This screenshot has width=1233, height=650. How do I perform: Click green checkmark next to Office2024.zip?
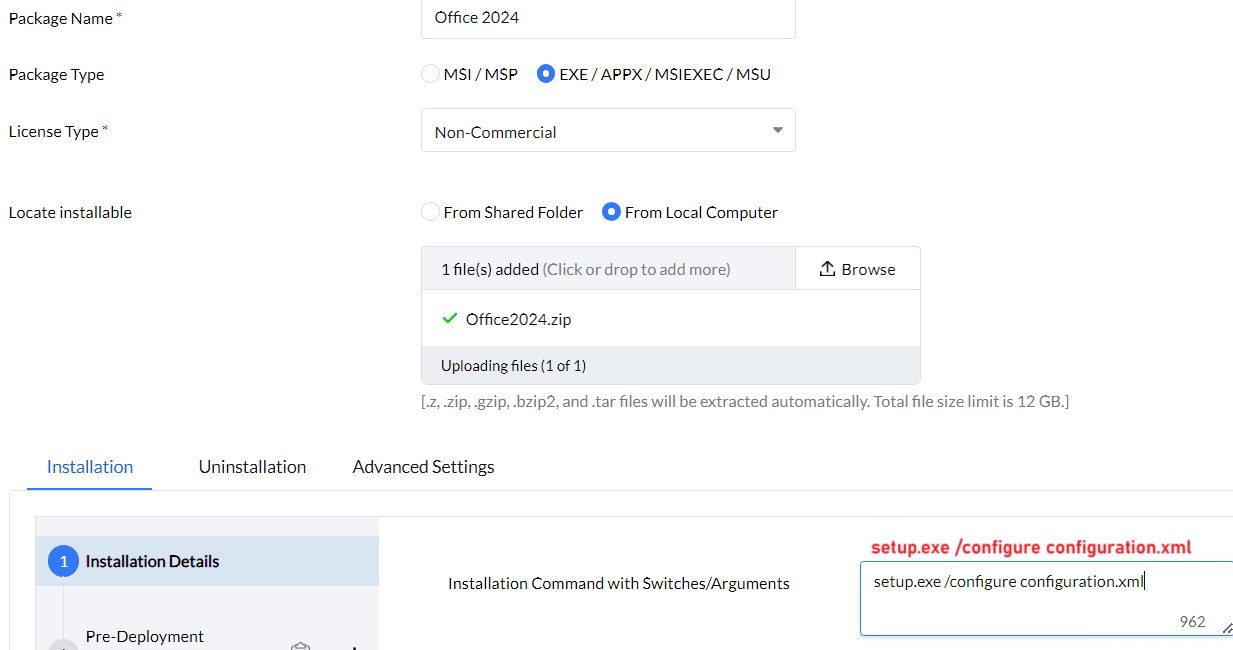point(450,319)
